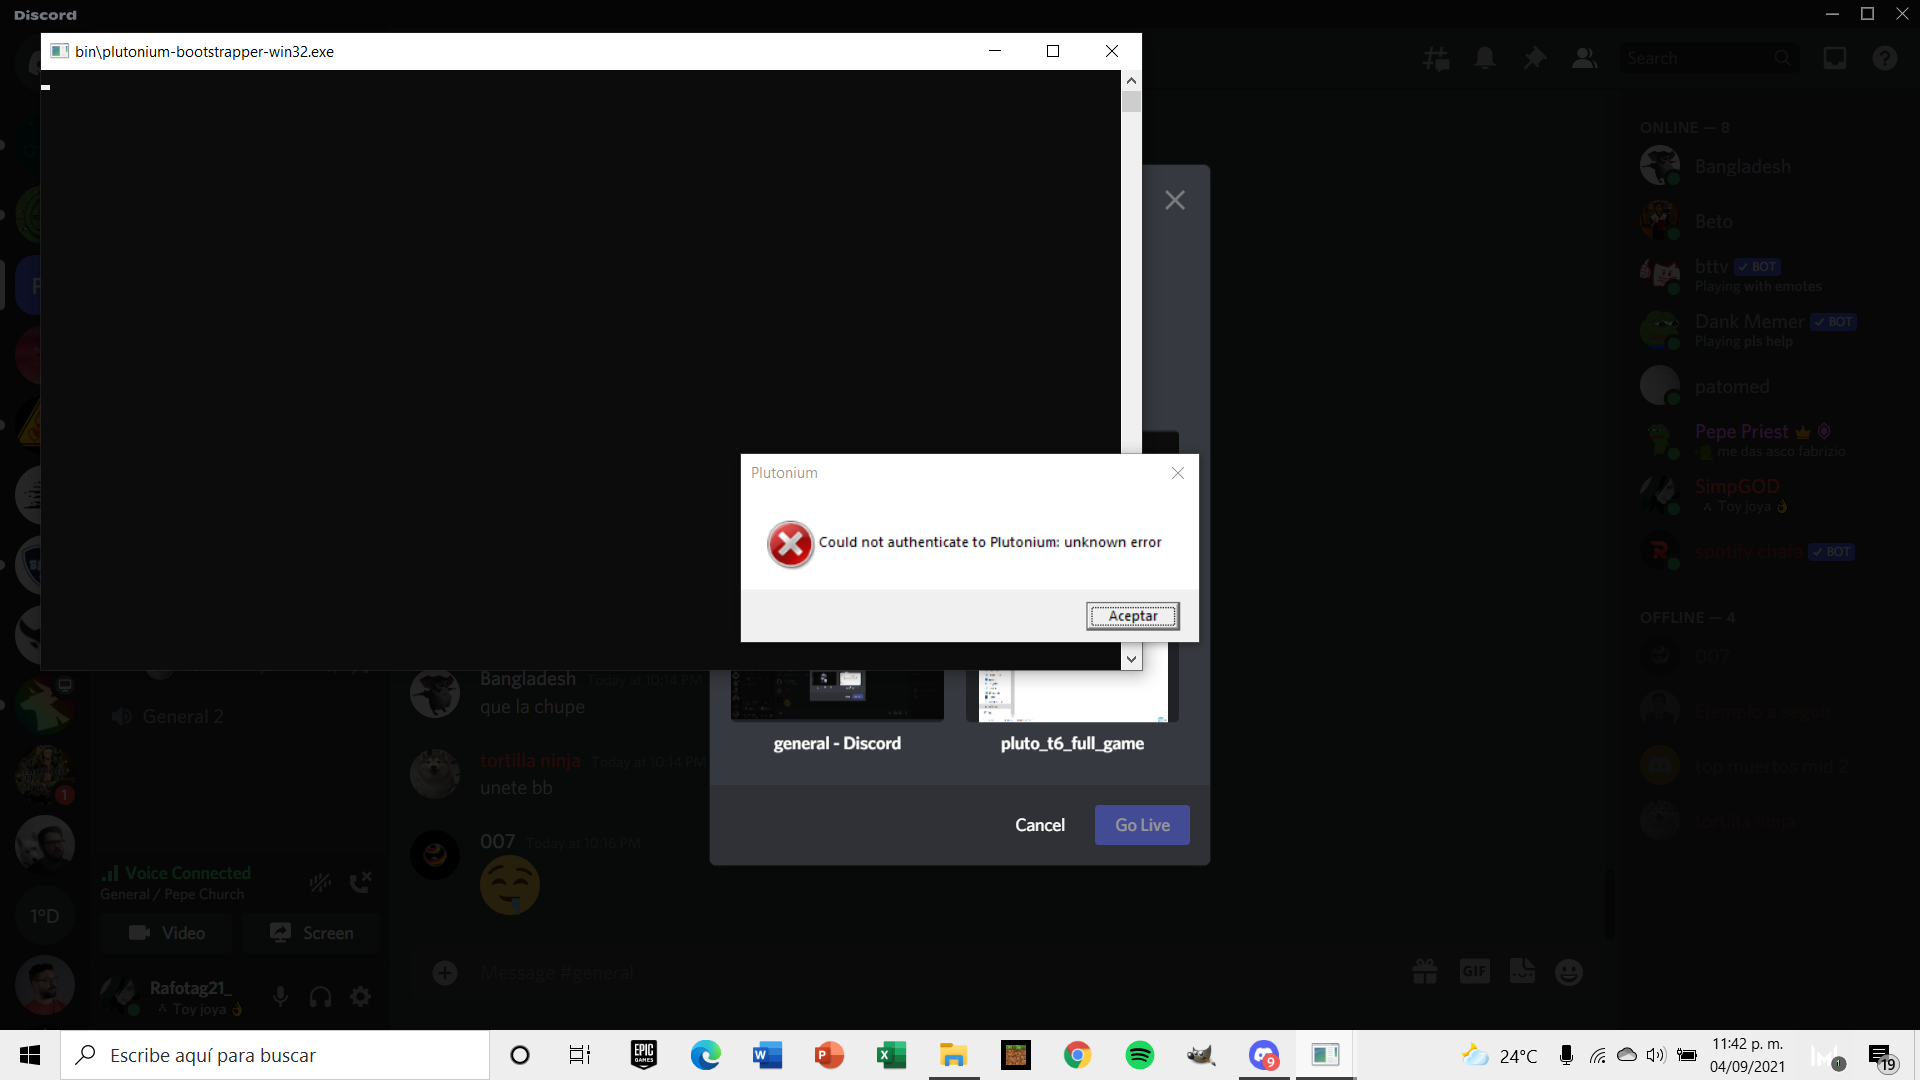Open Discord help icon

1885,58
